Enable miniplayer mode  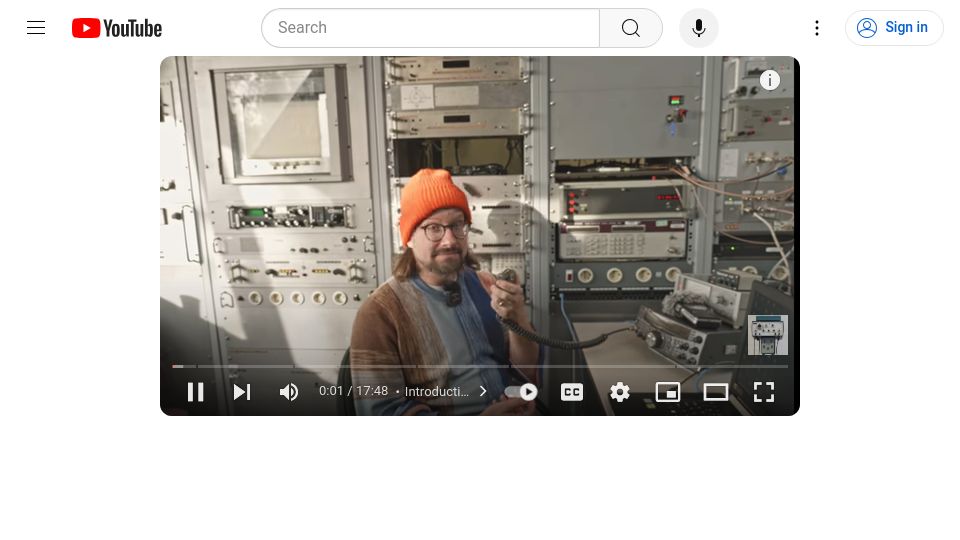click(667, 392)
